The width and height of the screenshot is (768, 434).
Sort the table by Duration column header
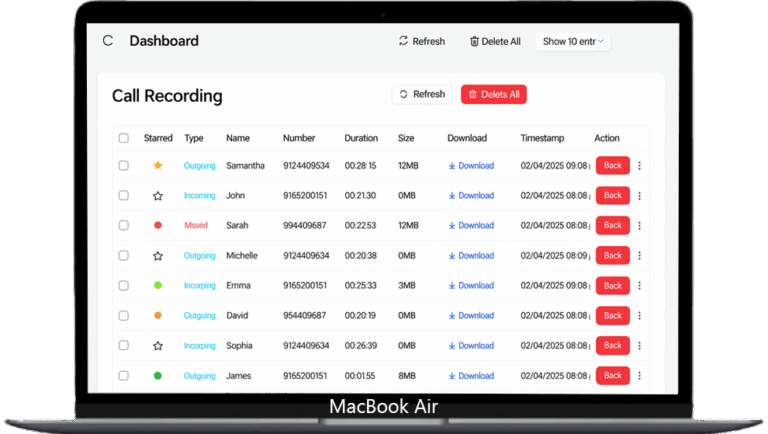point(361,138)
